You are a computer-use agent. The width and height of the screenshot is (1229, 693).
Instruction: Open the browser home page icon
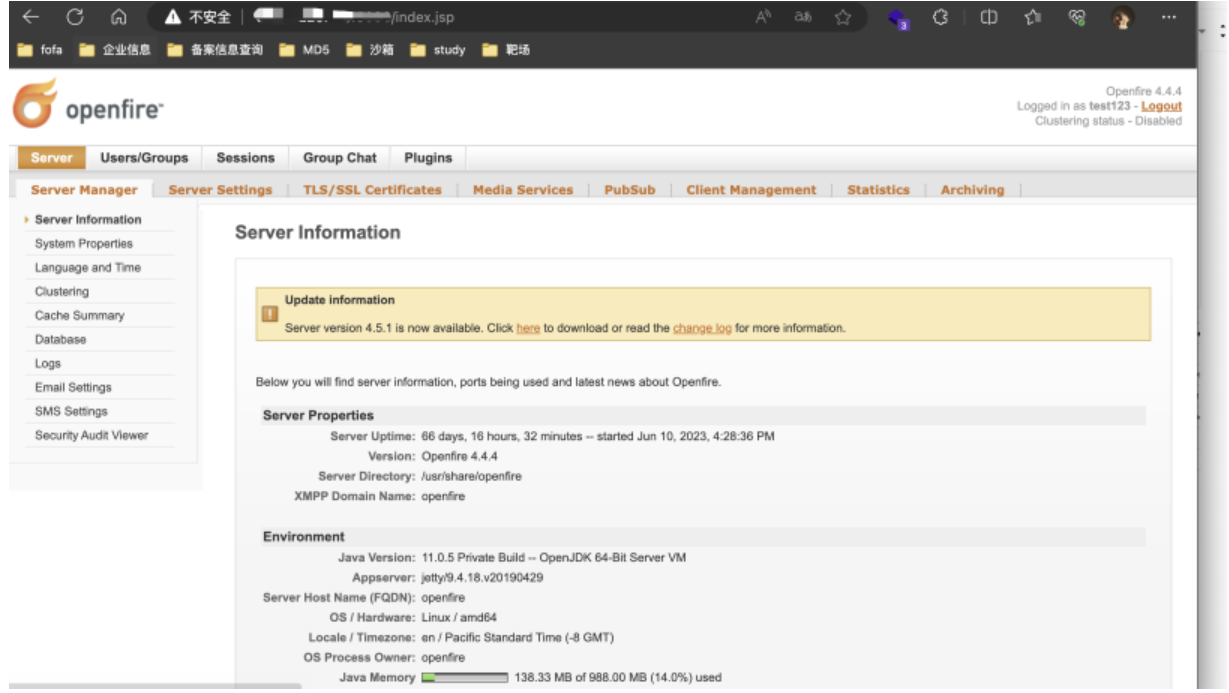(x=118, y=17)
